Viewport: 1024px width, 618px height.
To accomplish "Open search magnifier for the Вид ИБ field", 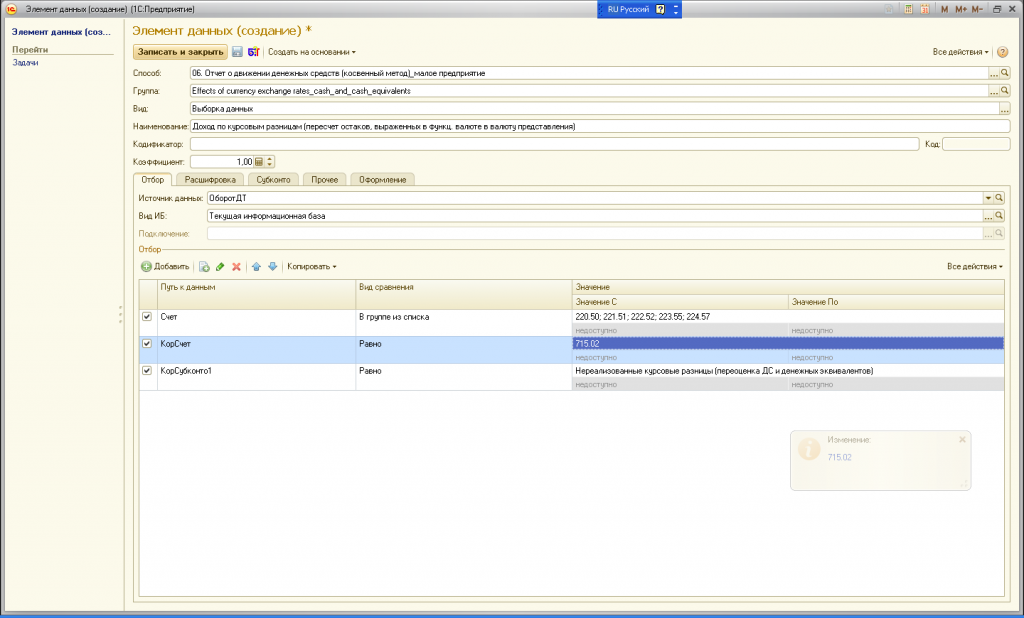I will click(999, 216).
